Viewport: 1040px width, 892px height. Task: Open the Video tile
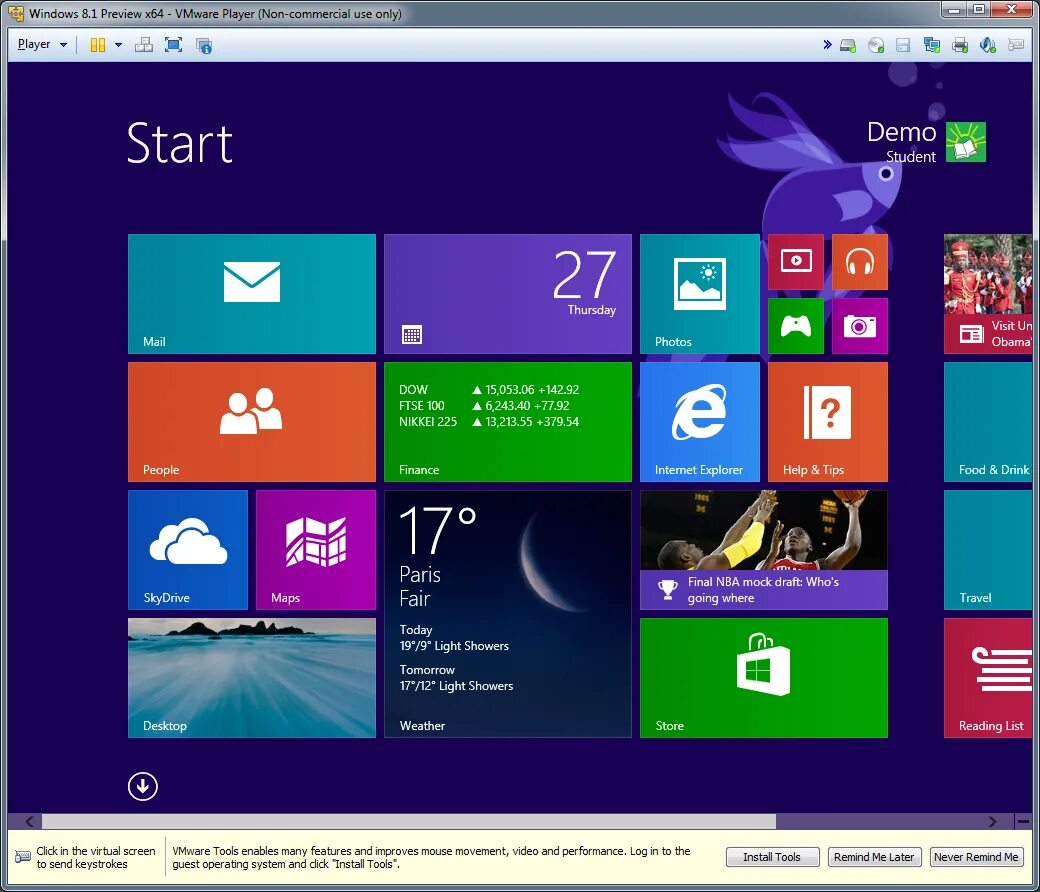click(796, 261)
